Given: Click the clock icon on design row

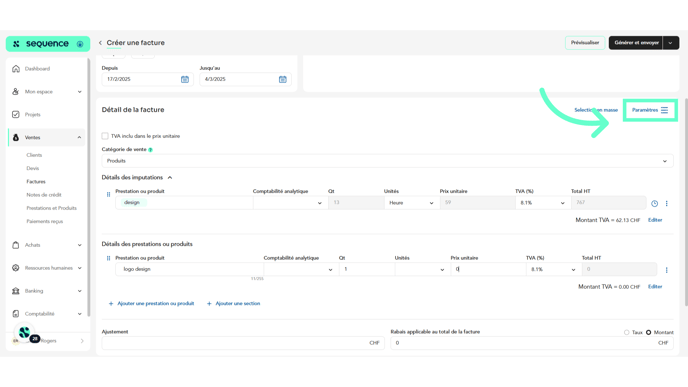Looking at the screenshot, I should point(654,204).
